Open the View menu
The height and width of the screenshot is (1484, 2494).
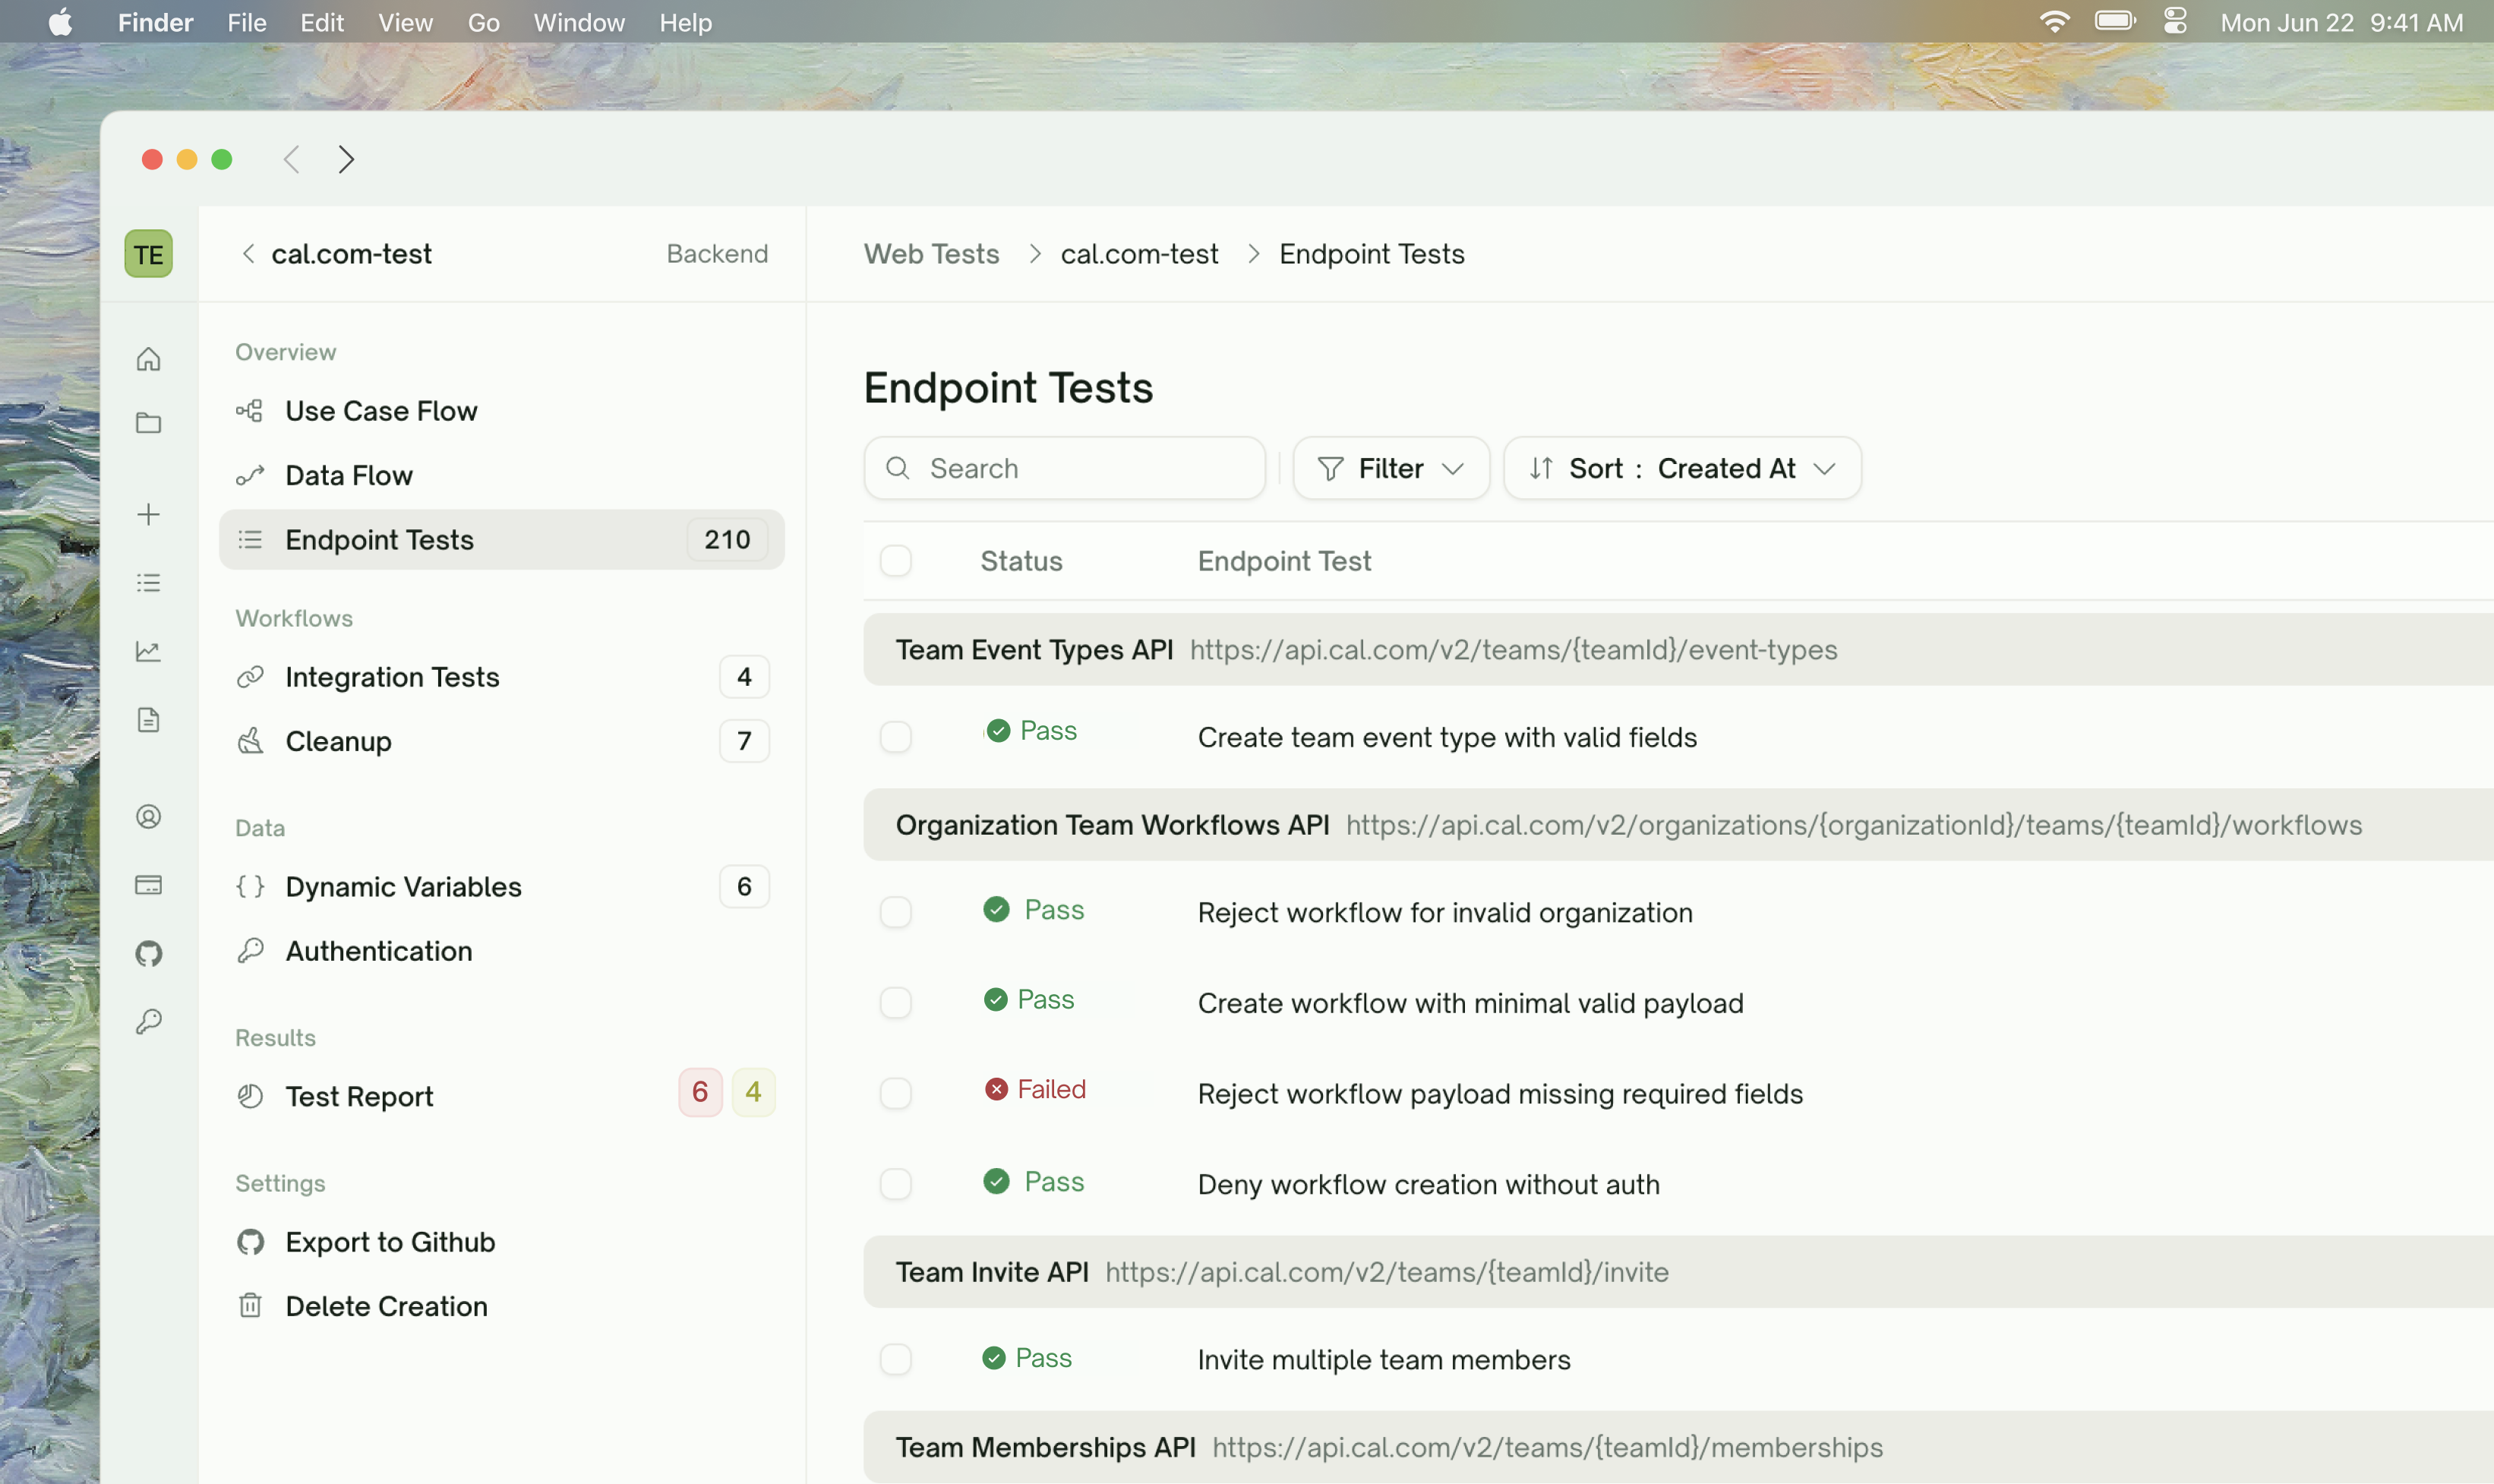[405, 22]
